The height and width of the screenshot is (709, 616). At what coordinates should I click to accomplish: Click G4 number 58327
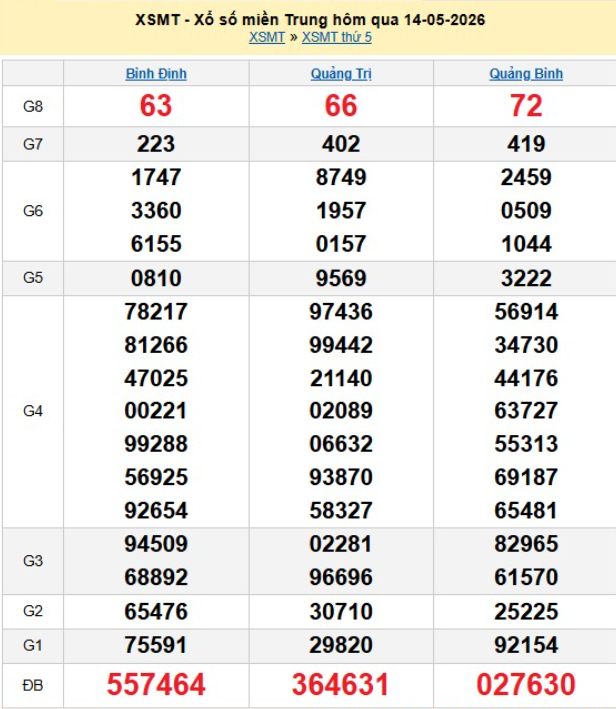click(x=341, y=510)
